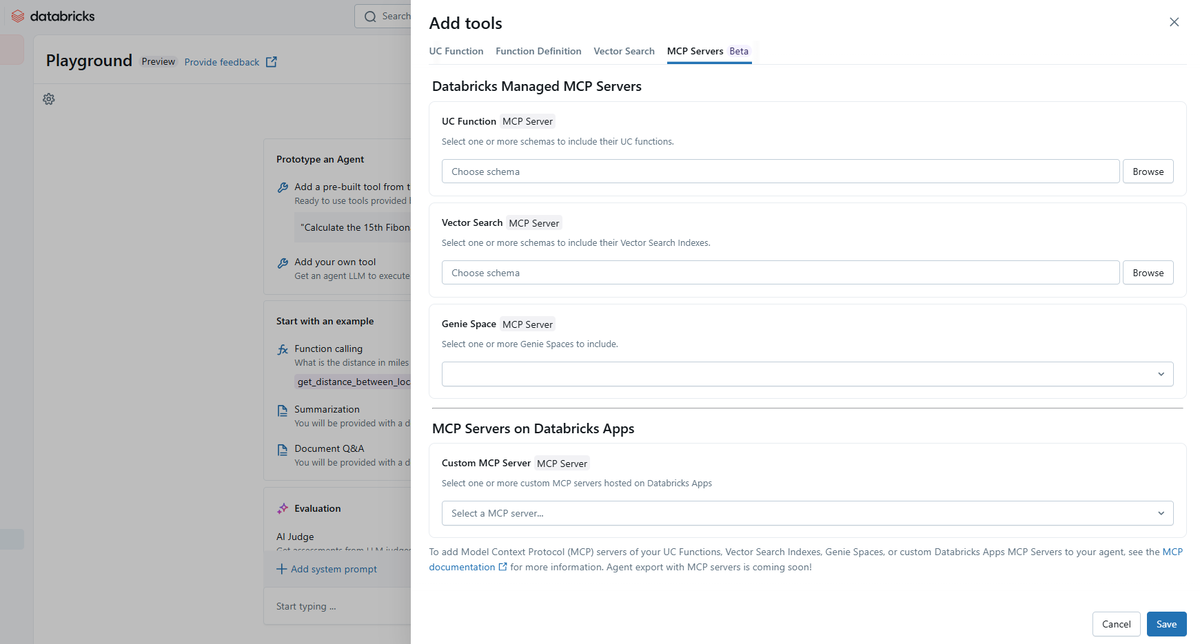Click the document icon beside Summarization
Image resolution: width=1200 pixels, height=644 pixels.
point(283,410)
